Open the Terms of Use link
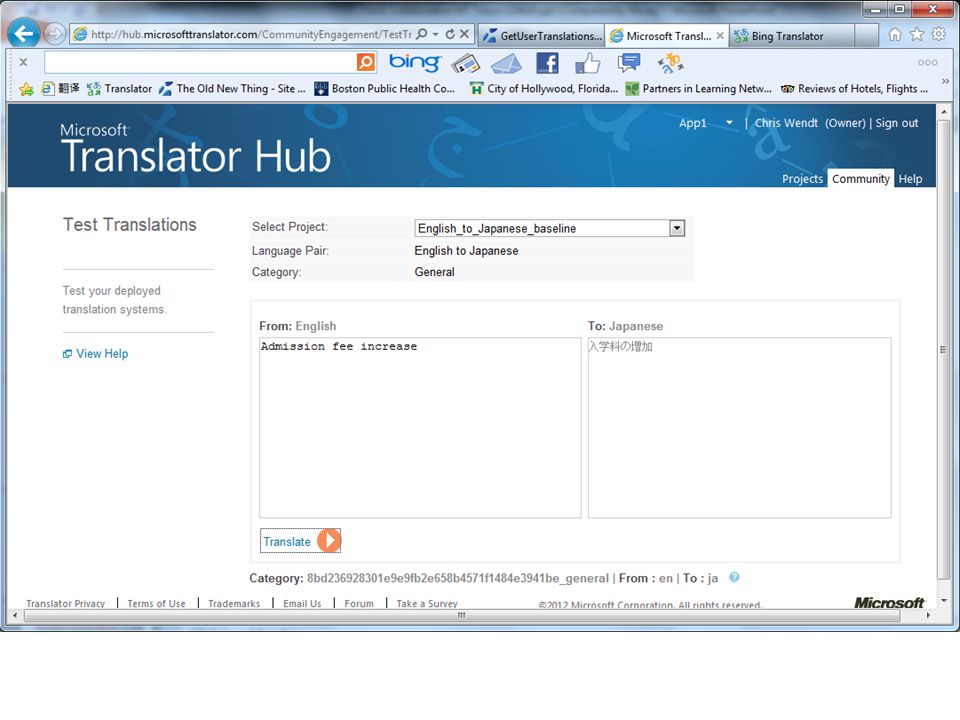 click(156, 604)
